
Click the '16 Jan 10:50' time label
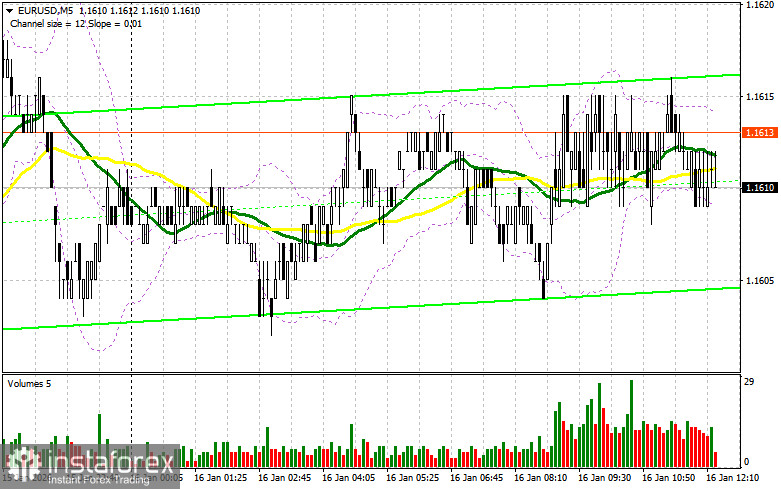tap(668, 478)
